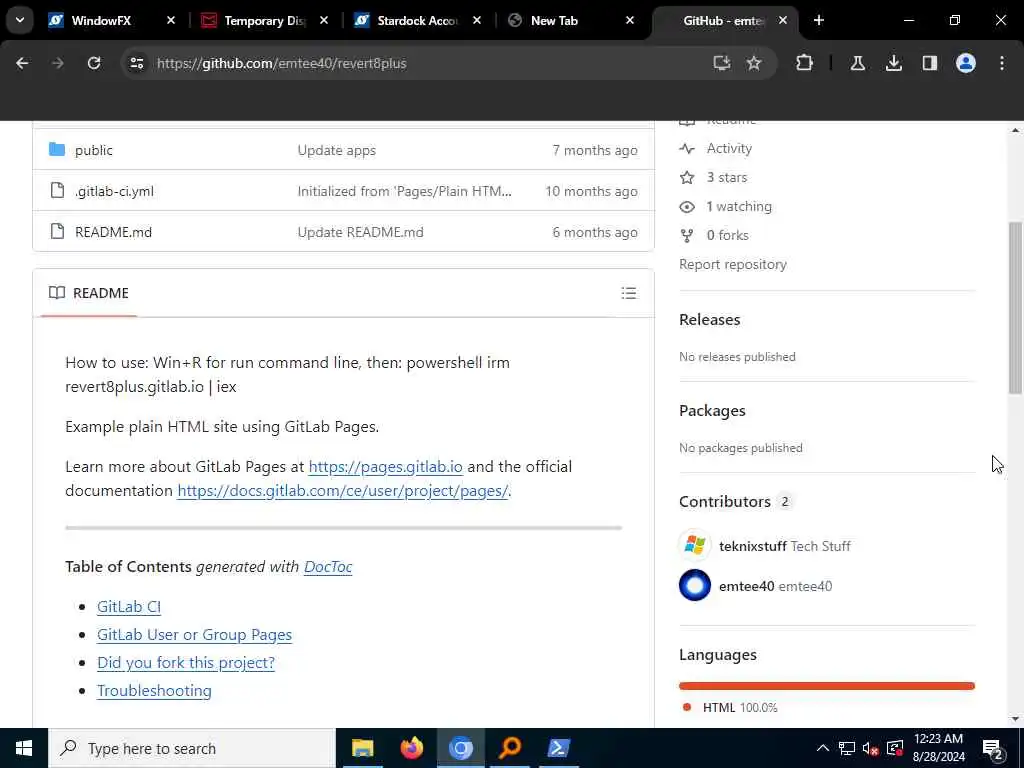The image size is (1024, 768).
Task: Select the README tab header
Action: (x=89, y=293)
